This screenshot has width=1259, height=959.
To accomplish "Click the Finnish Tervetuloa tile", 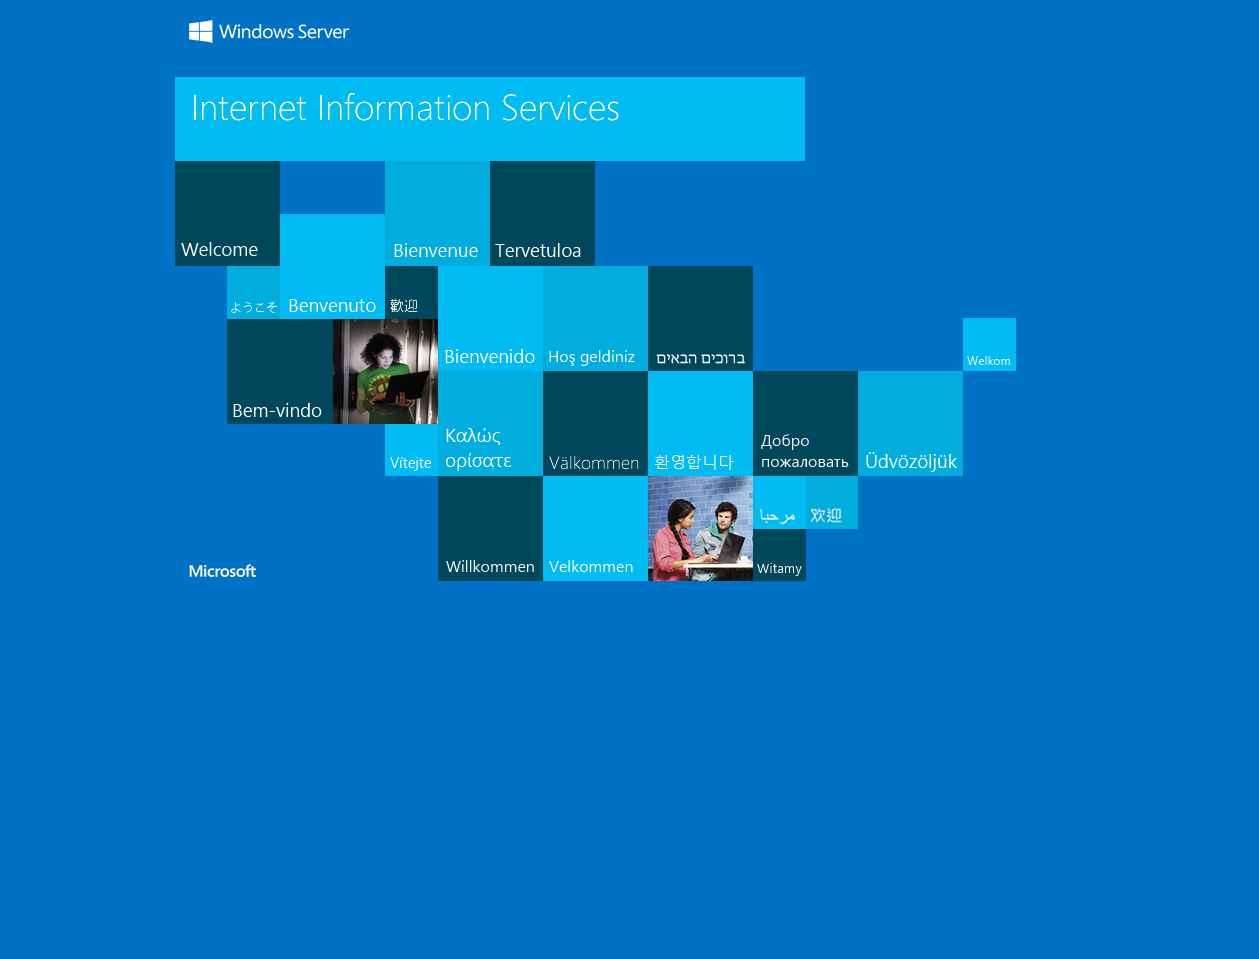I will coord(542,214).
